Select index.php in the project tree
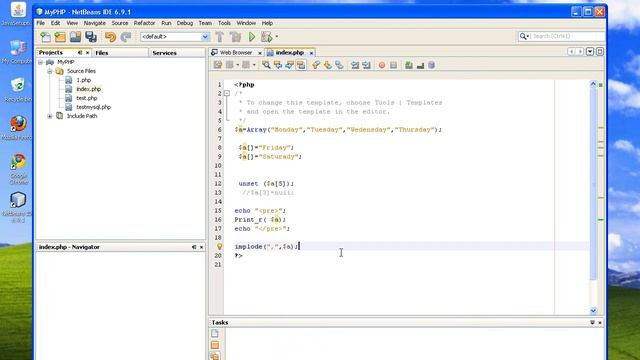The image size is (640, 360). pyautogui.click(x=89, y=89)
